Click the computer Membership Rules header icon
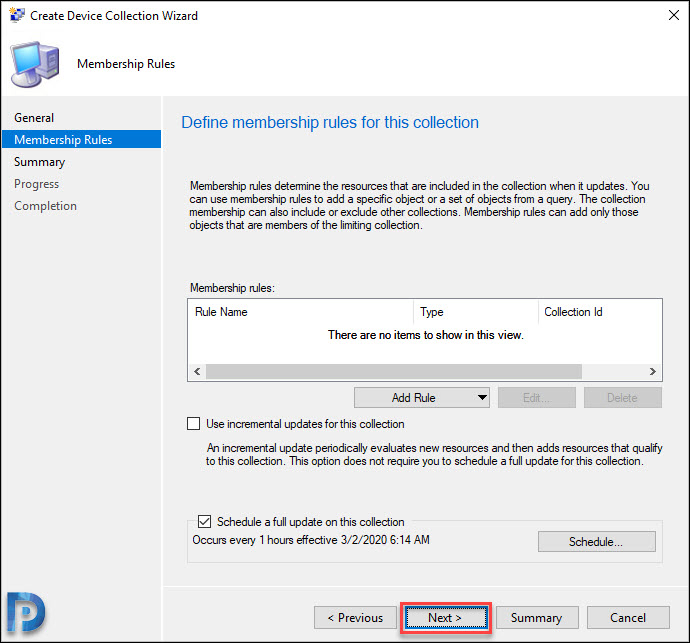The width and height of the screenshot is (690, 643). point(35,64)
